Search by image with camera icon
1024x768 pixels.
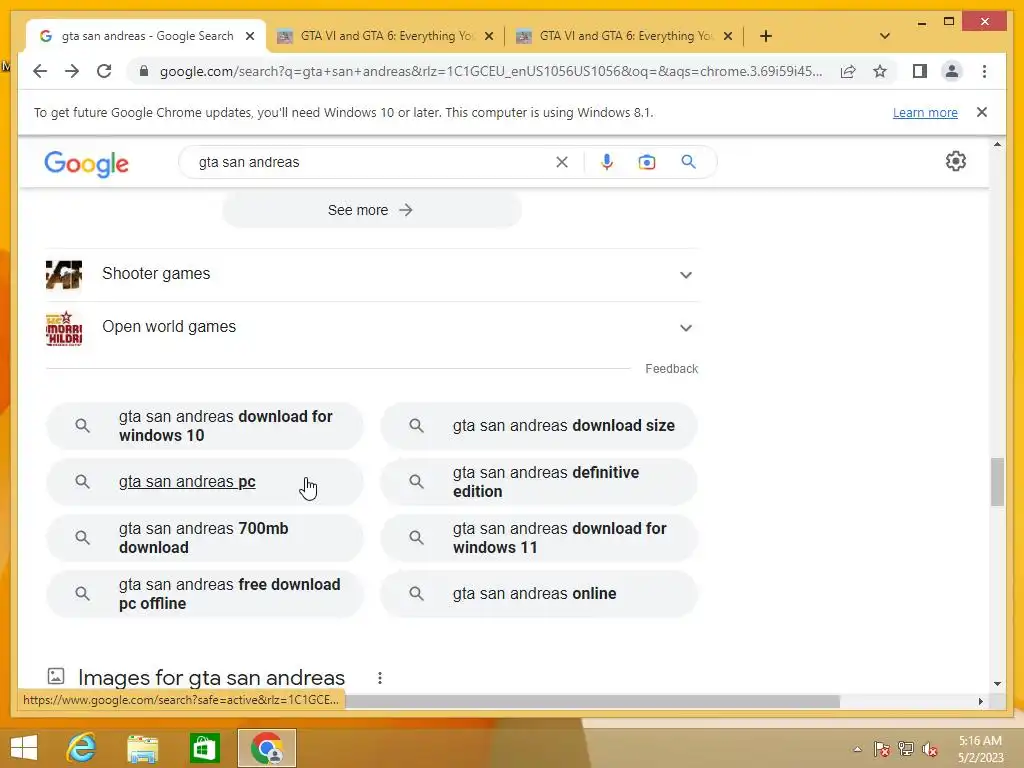coord(647,162)
